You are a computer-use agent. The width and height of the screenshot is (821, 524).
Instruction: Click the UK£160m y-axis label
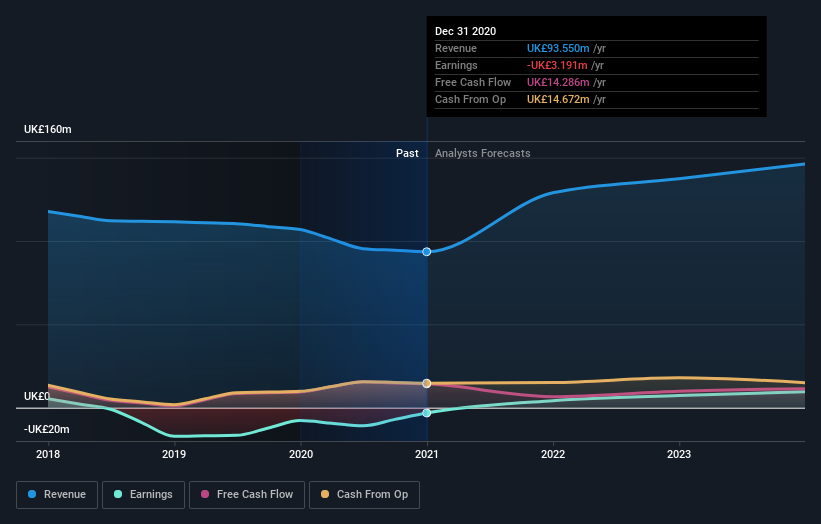48,129
